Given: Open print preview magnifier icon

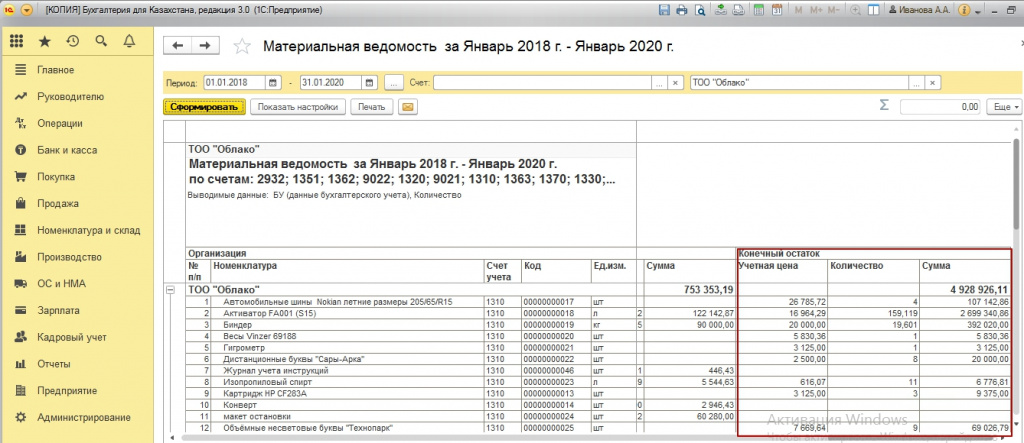Looking at the screenshot, I should 700,10.
